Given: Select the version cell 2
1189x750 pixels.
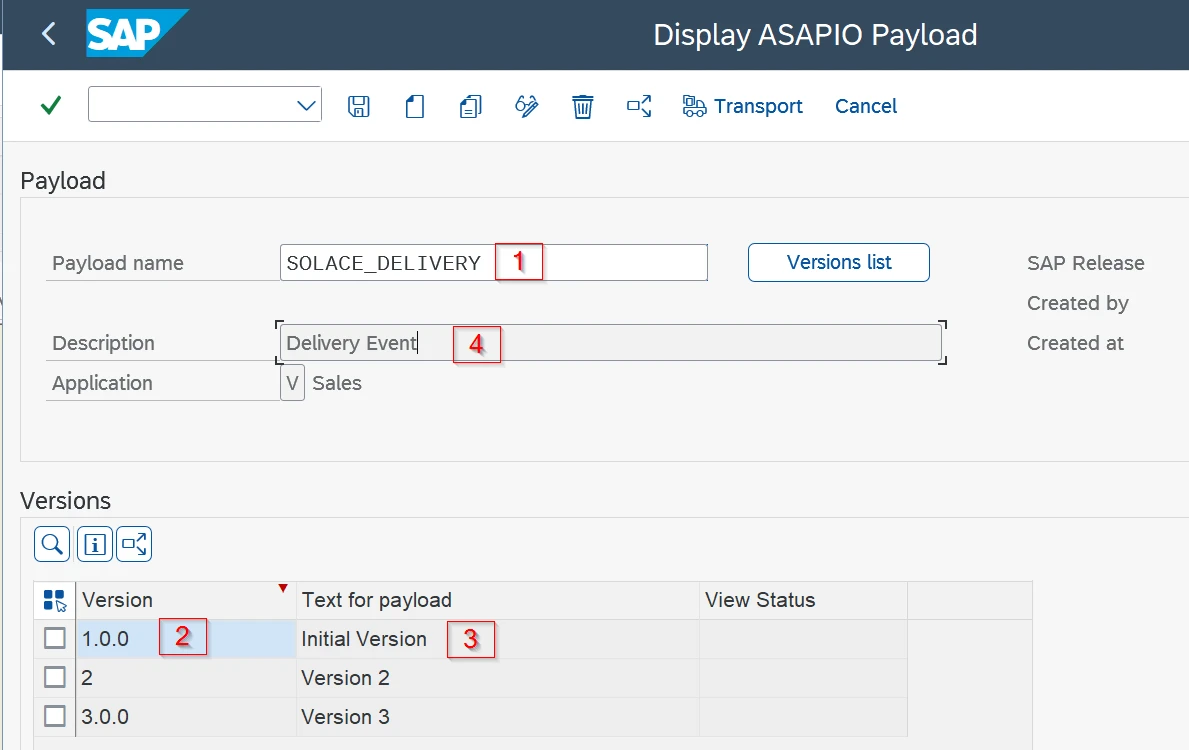Looking at the screenshot, I should click(186, 678).
